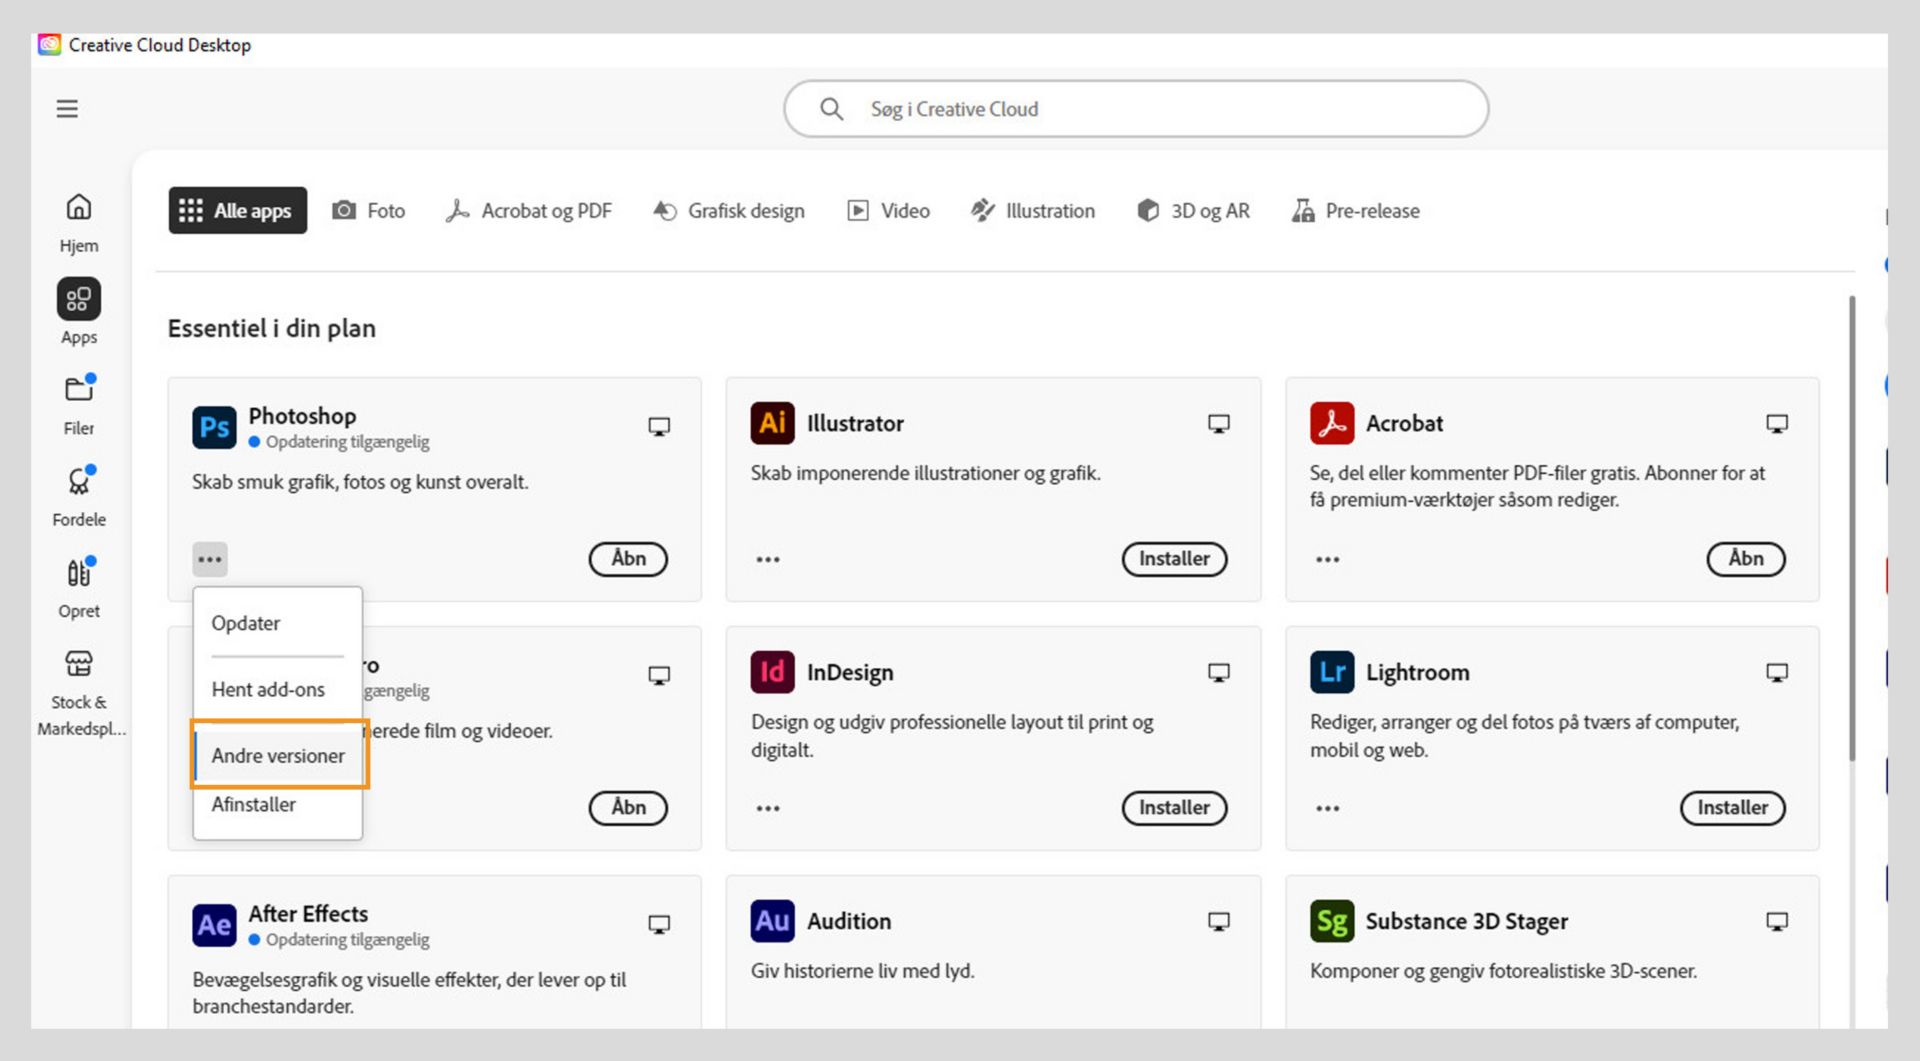
Task: Collapse Photoshop's three-dot options menu
Action: [x=210, y=559]
